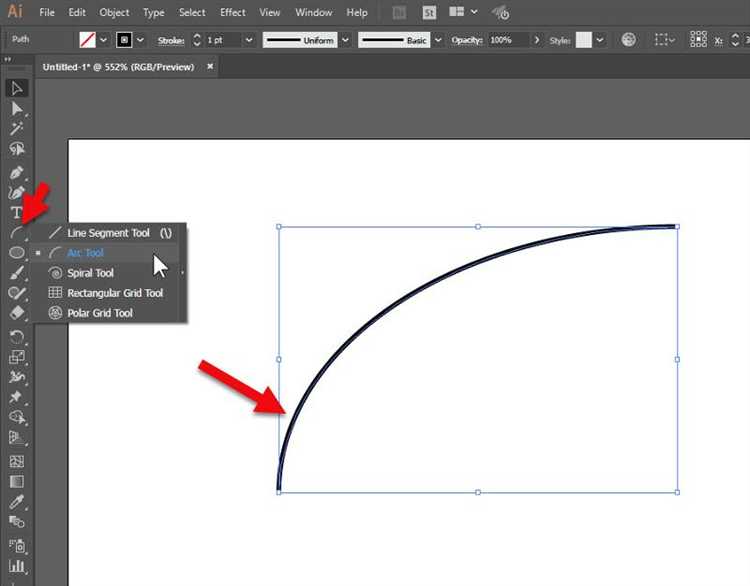Select the Magic Wand tool
The width and height of the screenshot is (750, 586).
[17, 128]
